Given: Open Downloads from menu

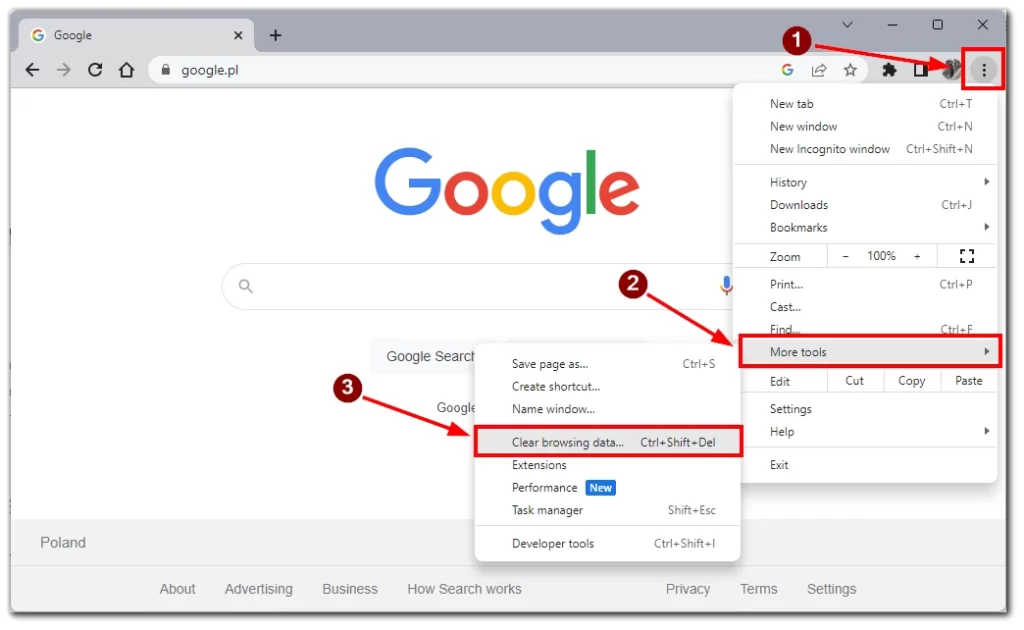Looking at the screenshot, I should [x=865, y=205].
